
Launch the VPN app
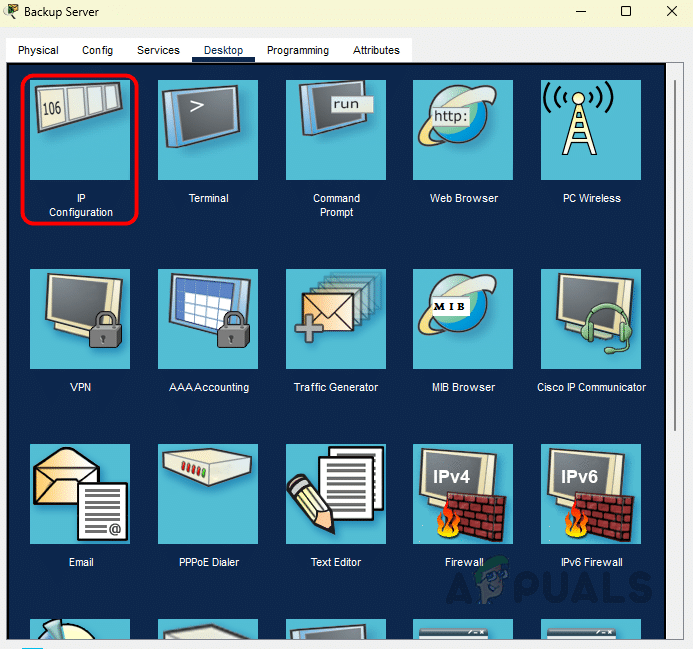(x=80, y=319)
